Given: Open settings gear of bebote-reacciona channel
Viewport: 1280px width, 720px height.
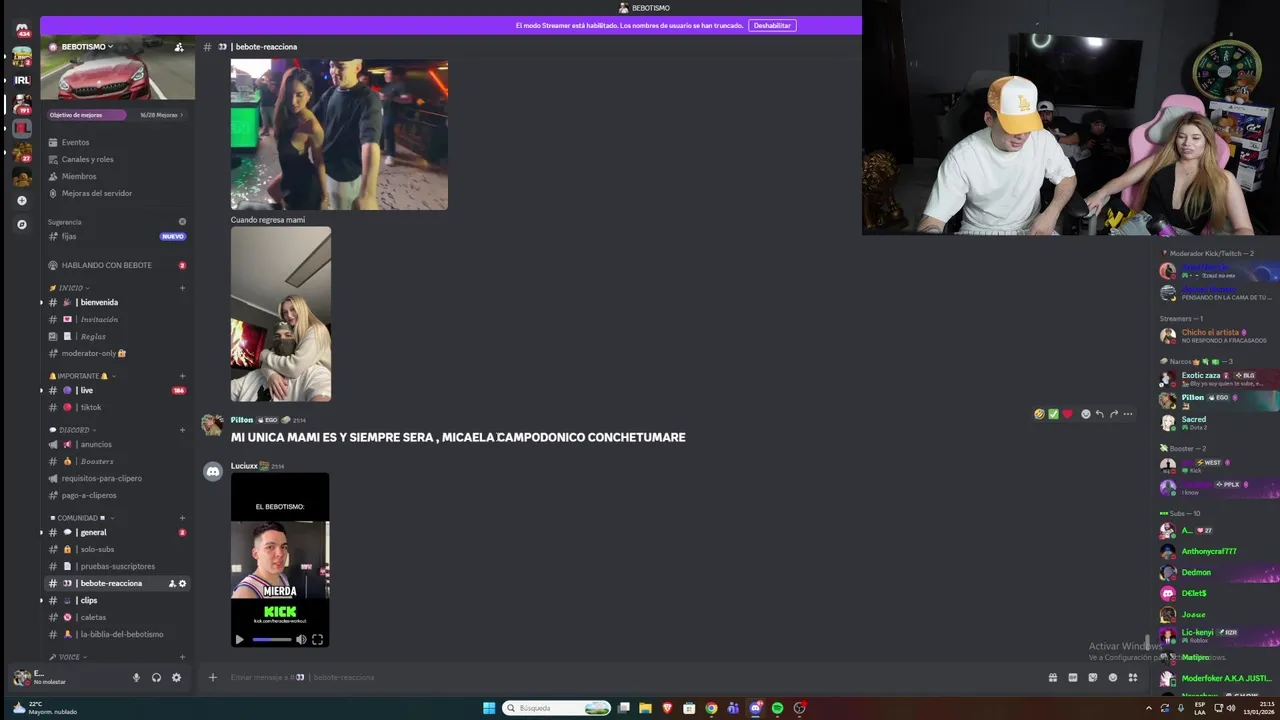Looking at the screenshot, I should pos(182,583).
